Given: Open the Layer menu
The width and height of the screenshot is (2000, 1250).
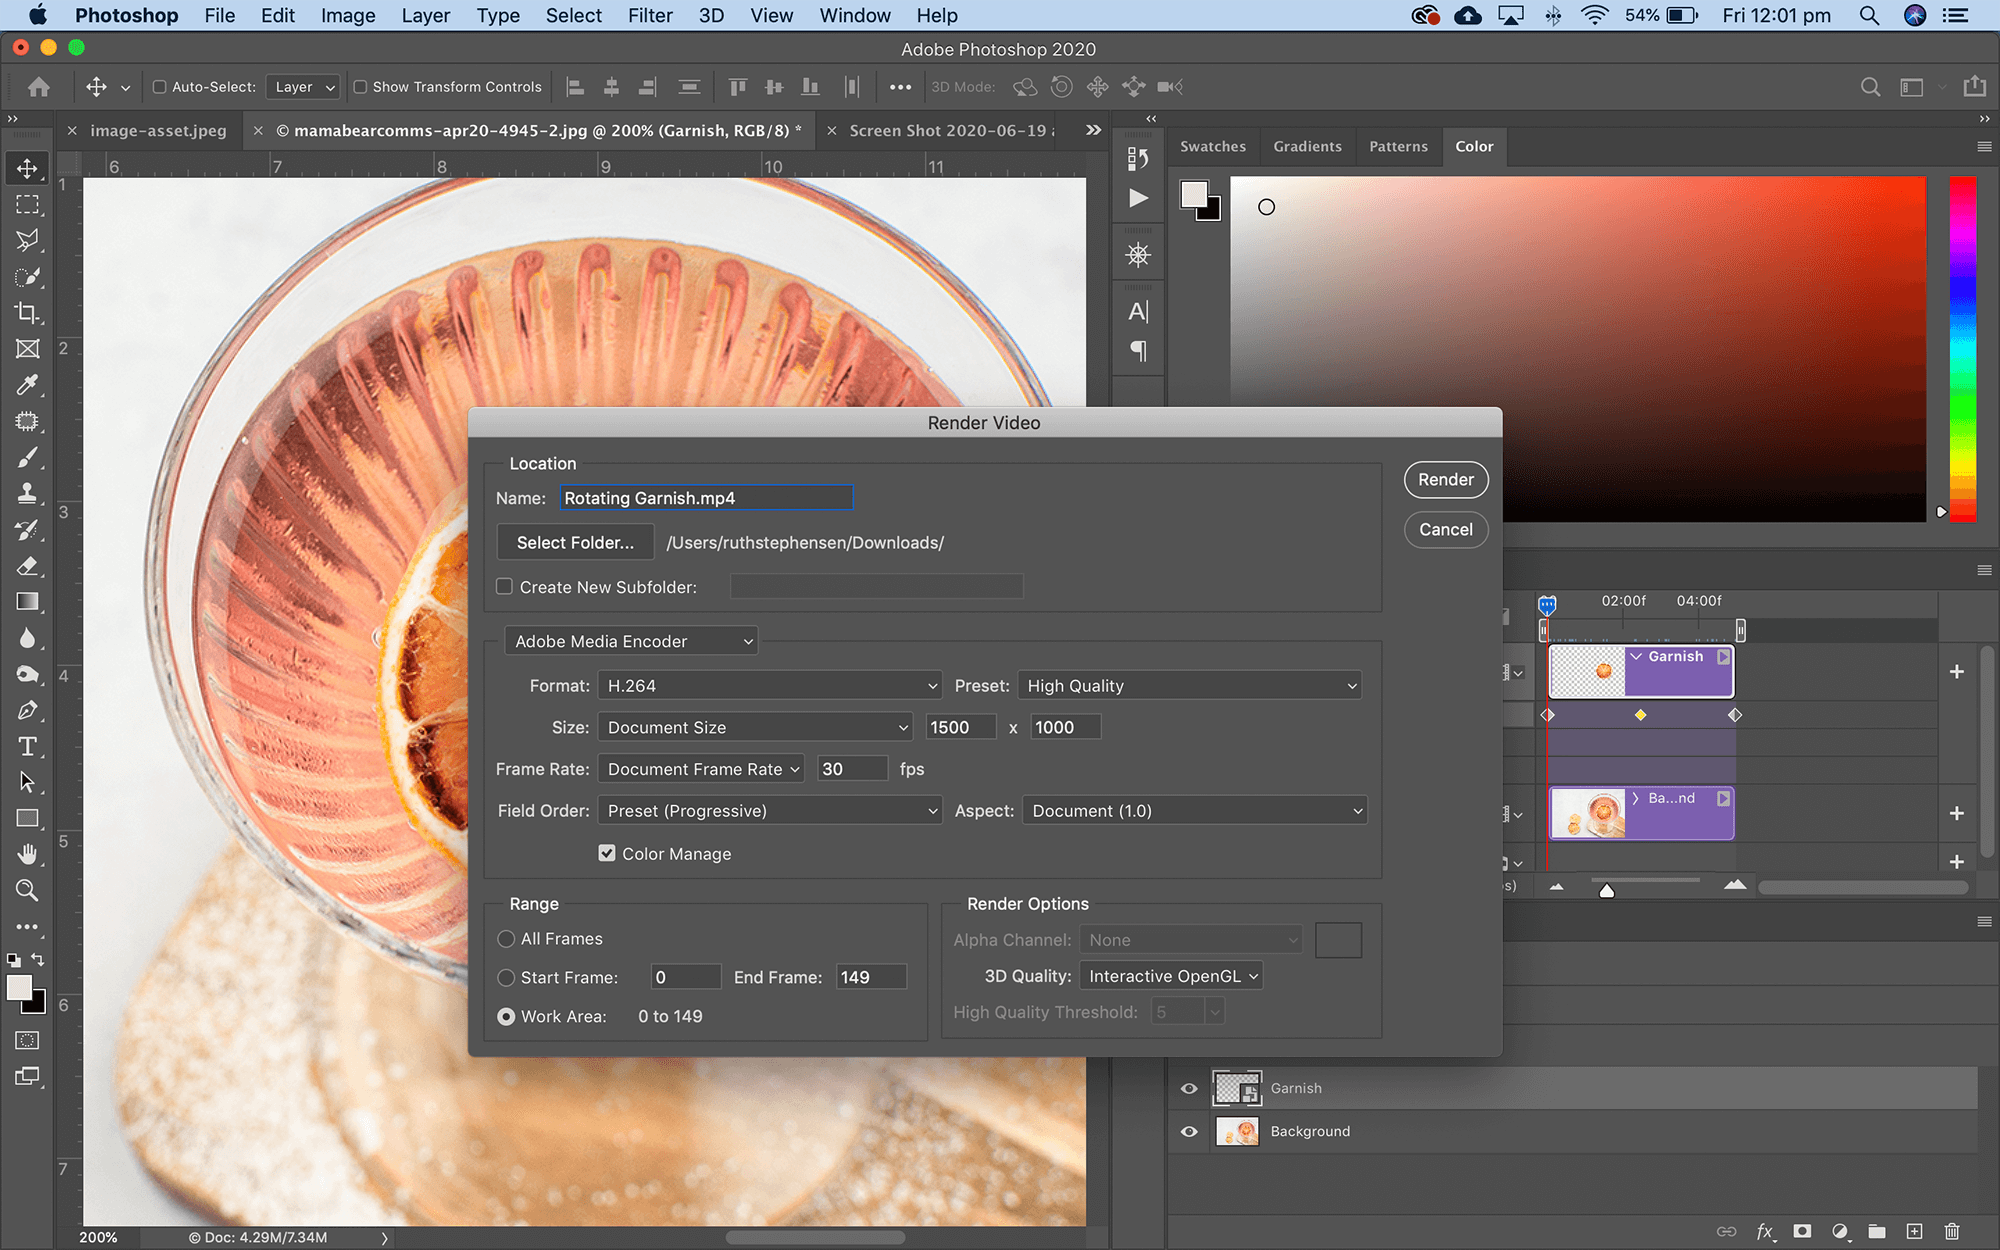Looking at the screenshot, I should point(425,15).
